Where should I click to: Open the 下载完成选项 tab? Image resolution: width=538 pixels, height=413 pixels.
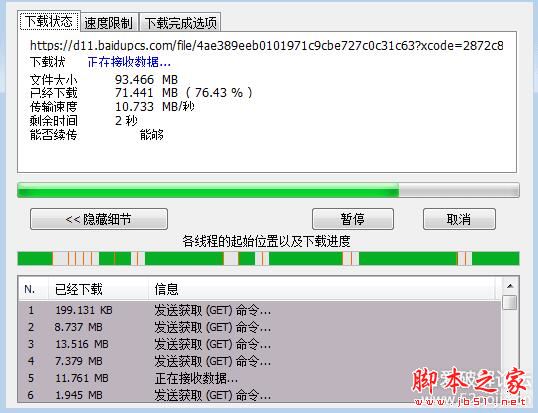[x=180, y=23]
